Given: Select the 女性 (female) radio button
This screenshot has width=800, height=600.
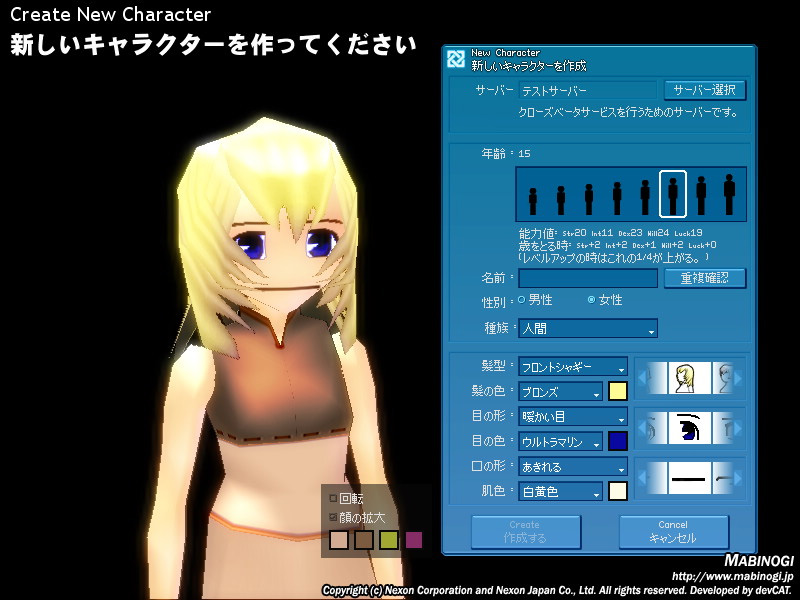Looking at the screenshot, I should 591,300.
